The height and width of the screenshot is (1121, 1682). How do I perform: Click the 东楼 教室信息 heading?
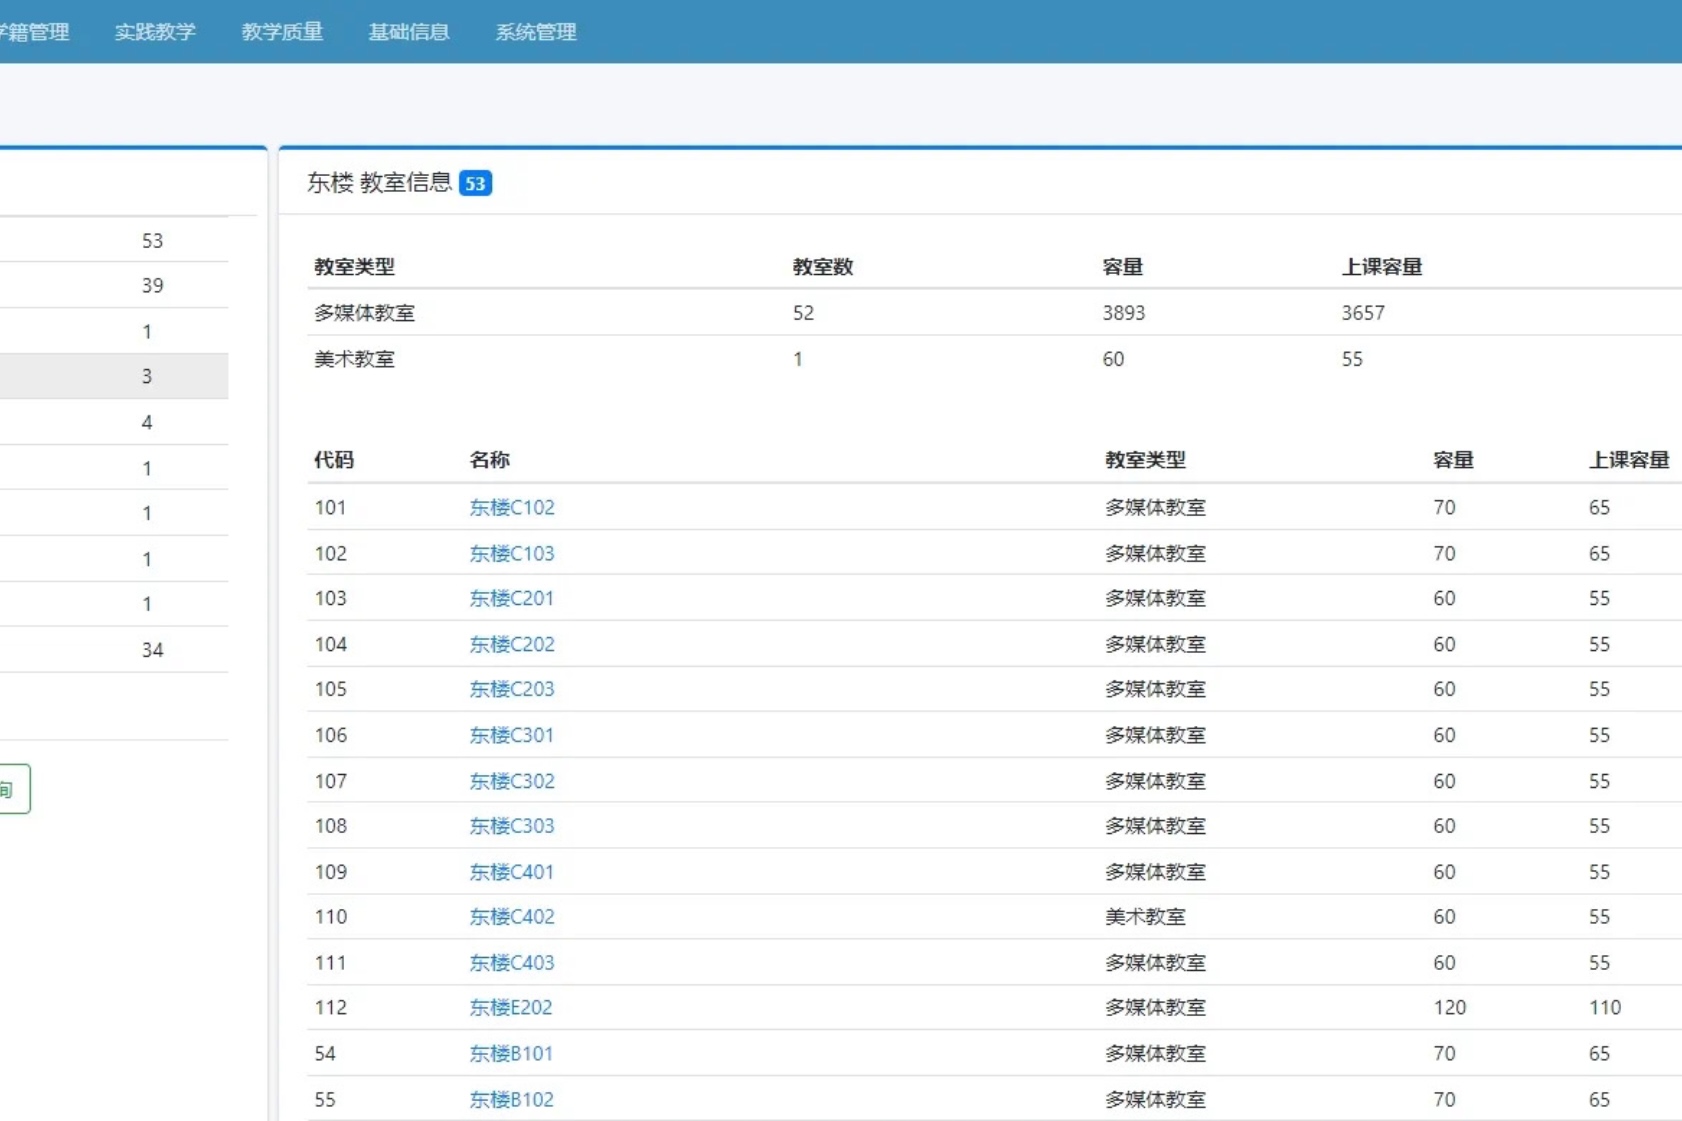click(x=379, y=182)
